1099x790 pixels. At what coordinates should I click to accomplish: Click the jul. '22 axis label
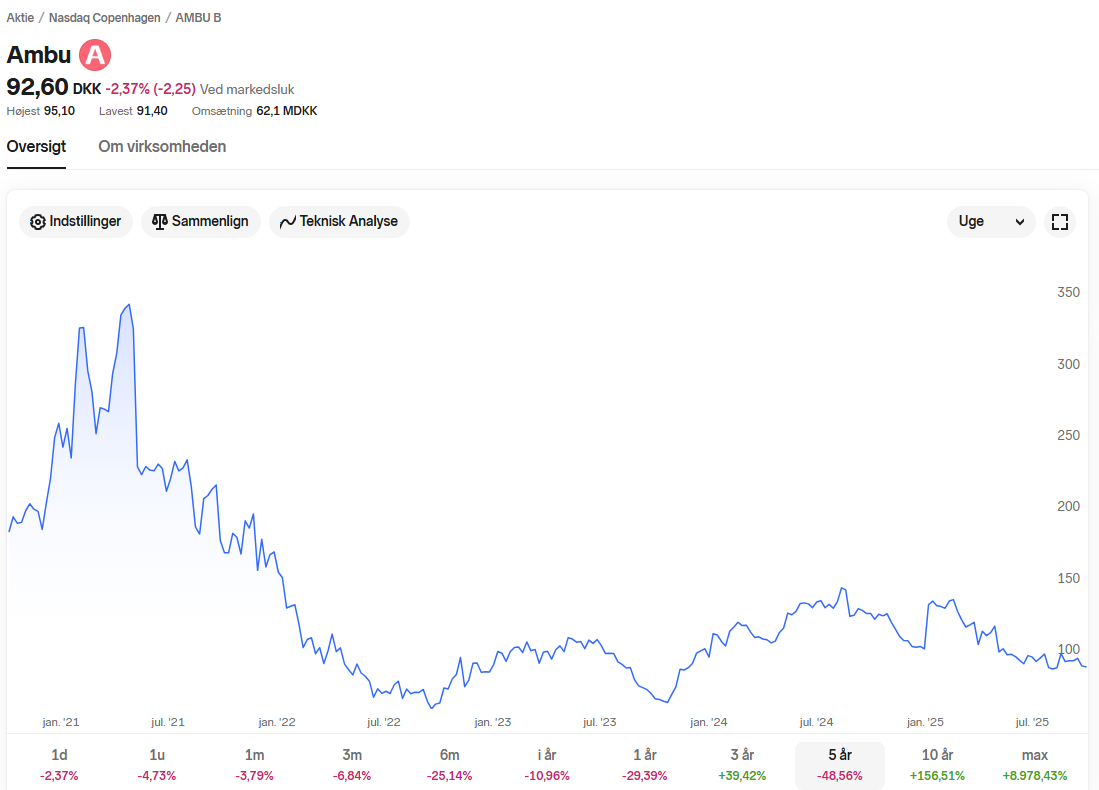[x=383, y=722]
